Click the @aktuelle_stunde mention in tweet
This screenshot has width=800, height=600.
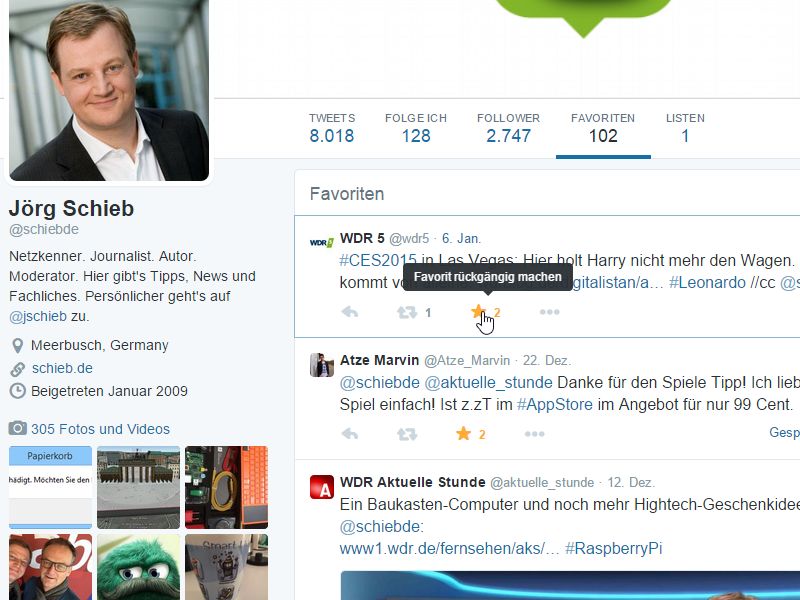click(488, 383)
